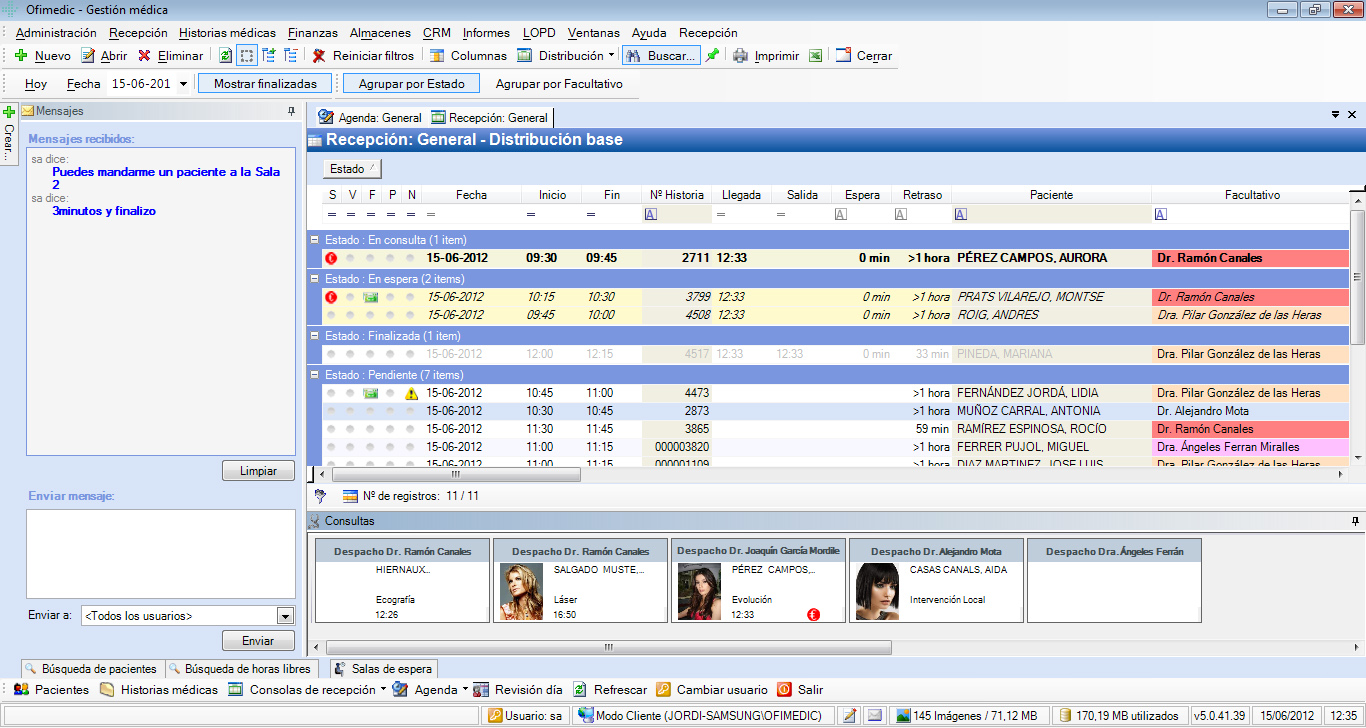Click the Imprimir printer icon
Viewport: 1366px width, 728px height.
point(740,56)
